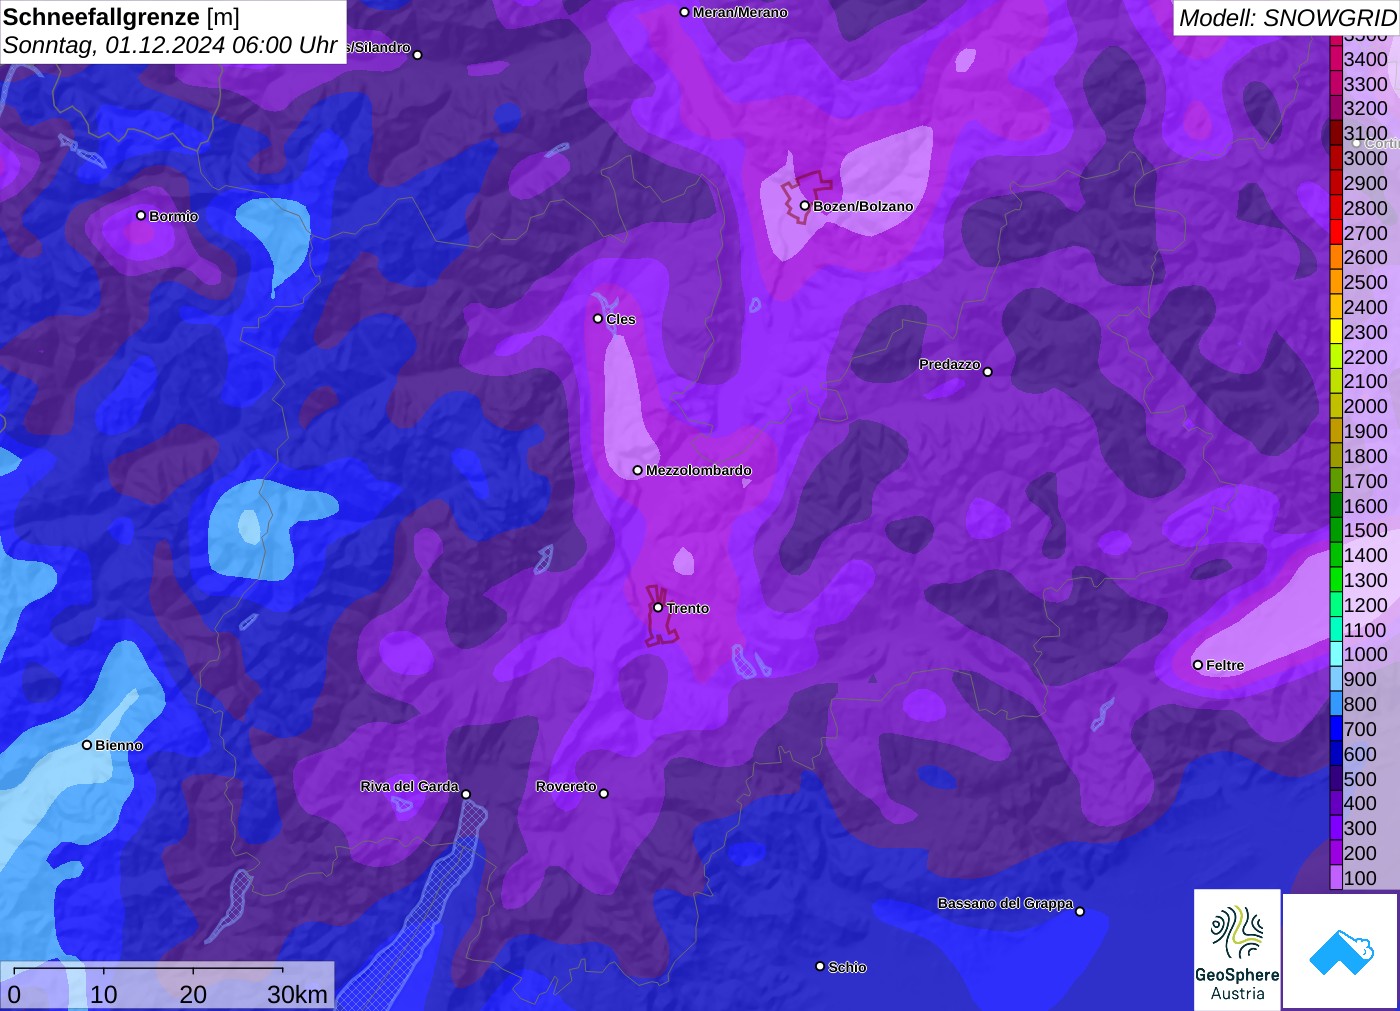
Task: Click the Bozen/Bolzano city marker
Action: pyautogui.click(x=804, y=205)
